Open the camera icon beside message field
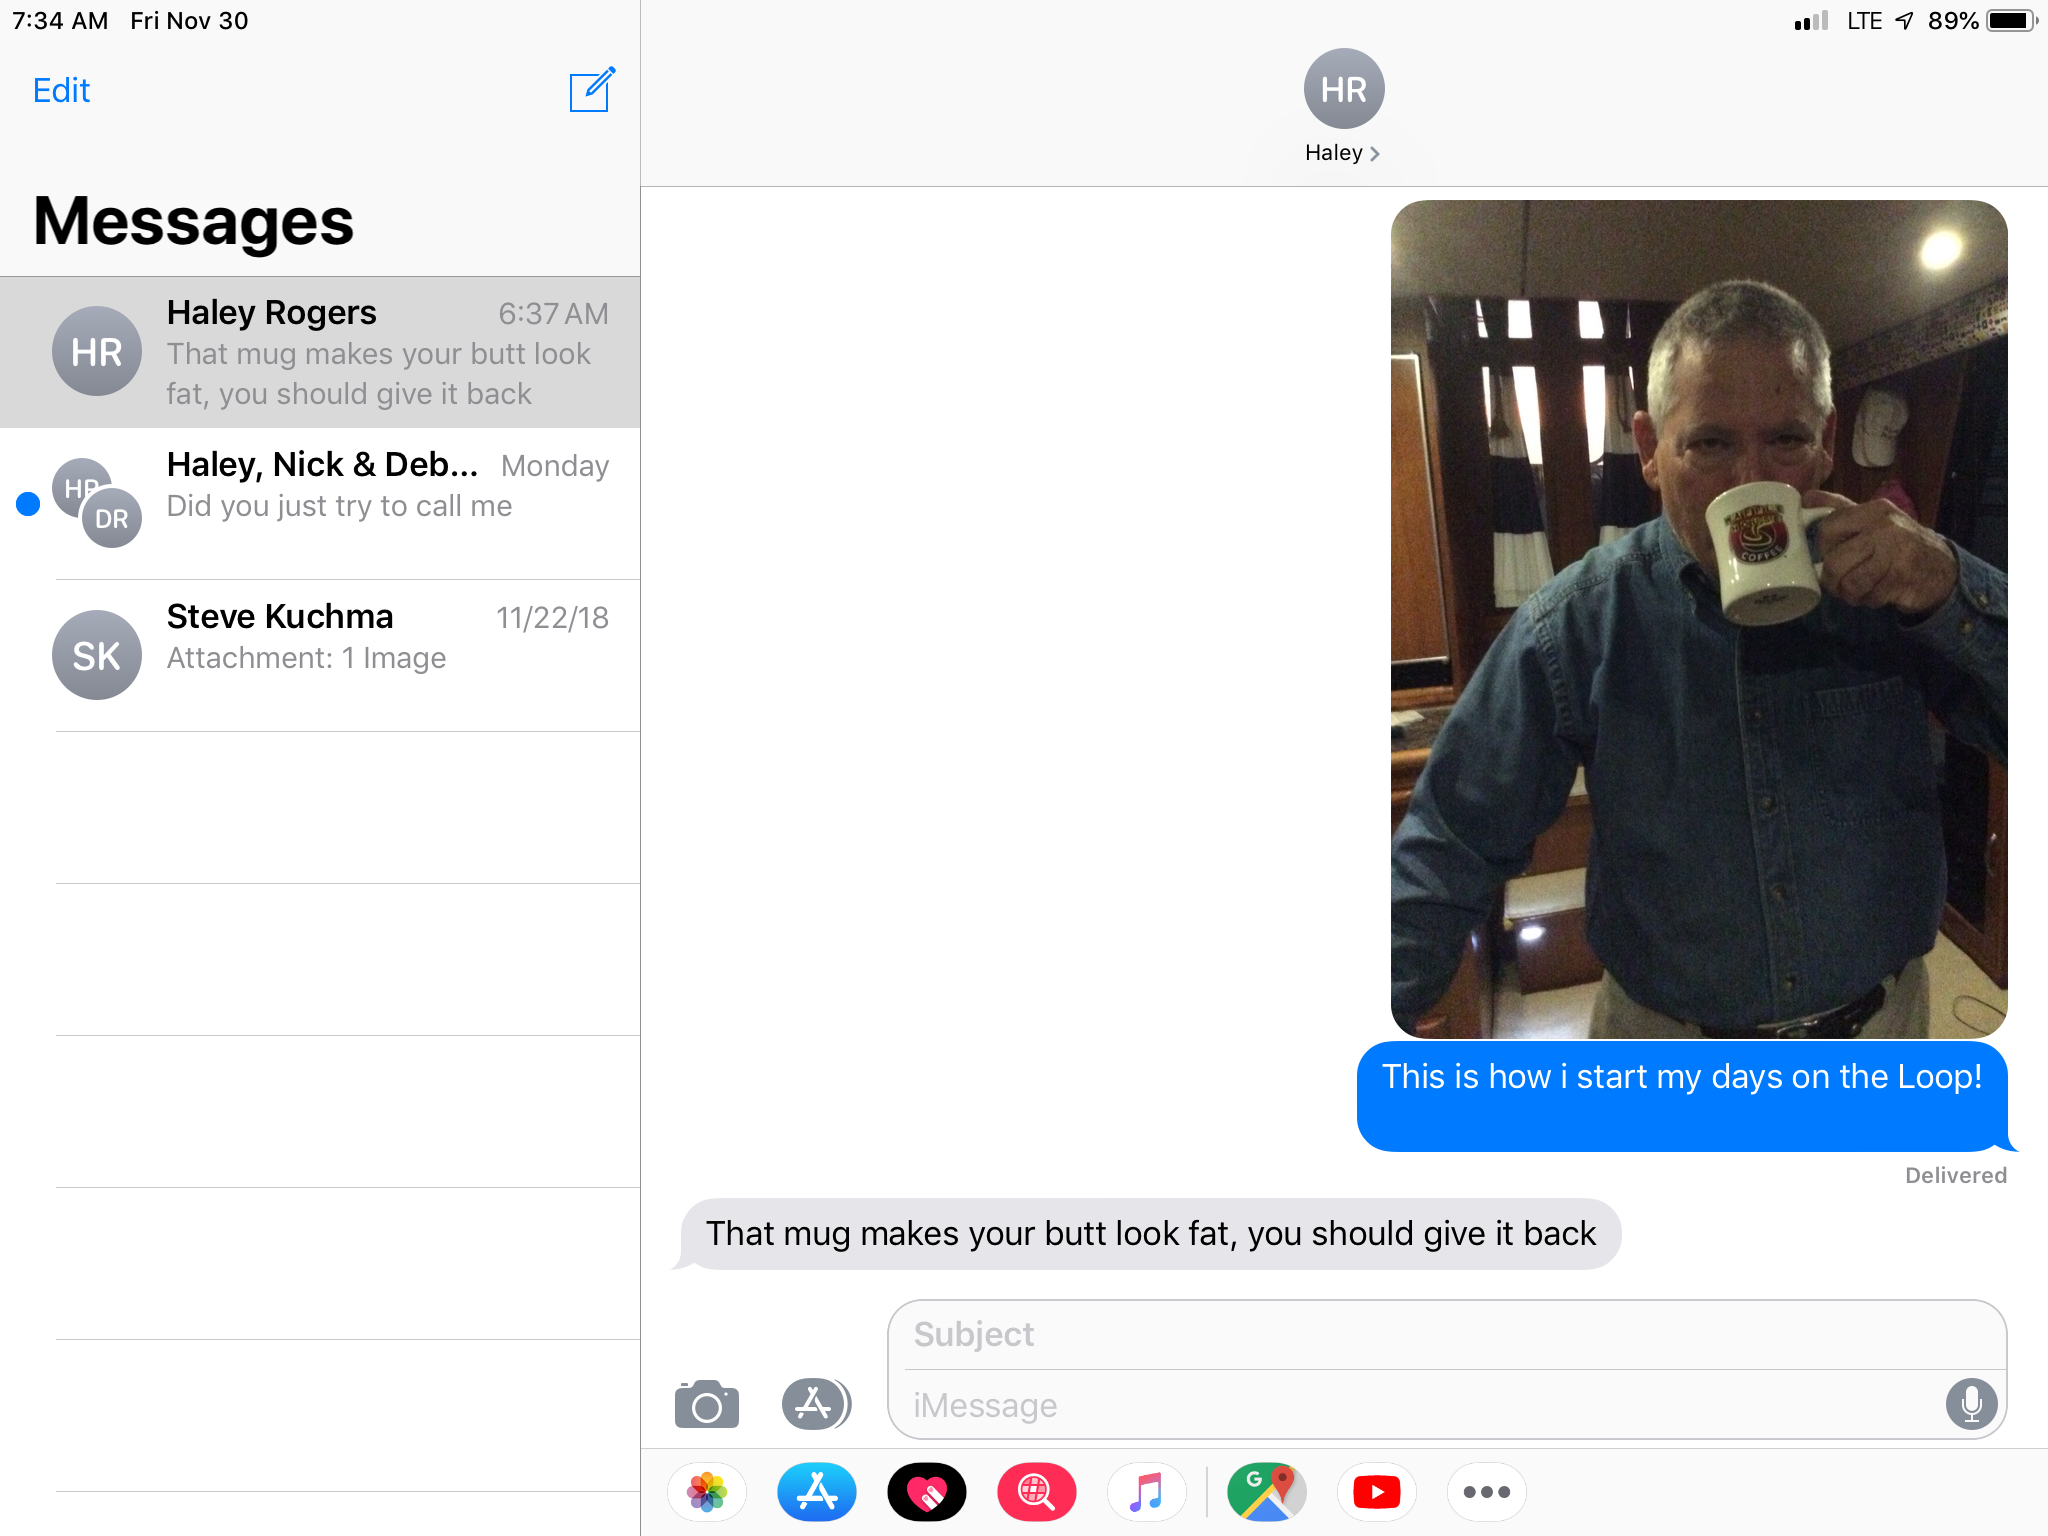The image size is (2048, 1536). click(x=706, y=1405)
